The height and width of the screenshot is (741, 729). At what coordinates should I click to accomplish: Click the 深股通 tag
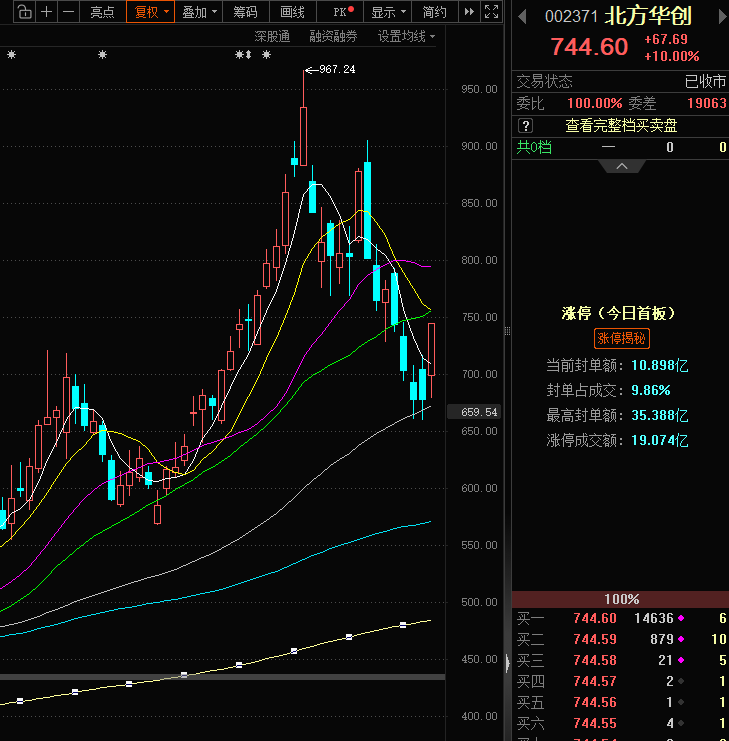pos(272,36)
